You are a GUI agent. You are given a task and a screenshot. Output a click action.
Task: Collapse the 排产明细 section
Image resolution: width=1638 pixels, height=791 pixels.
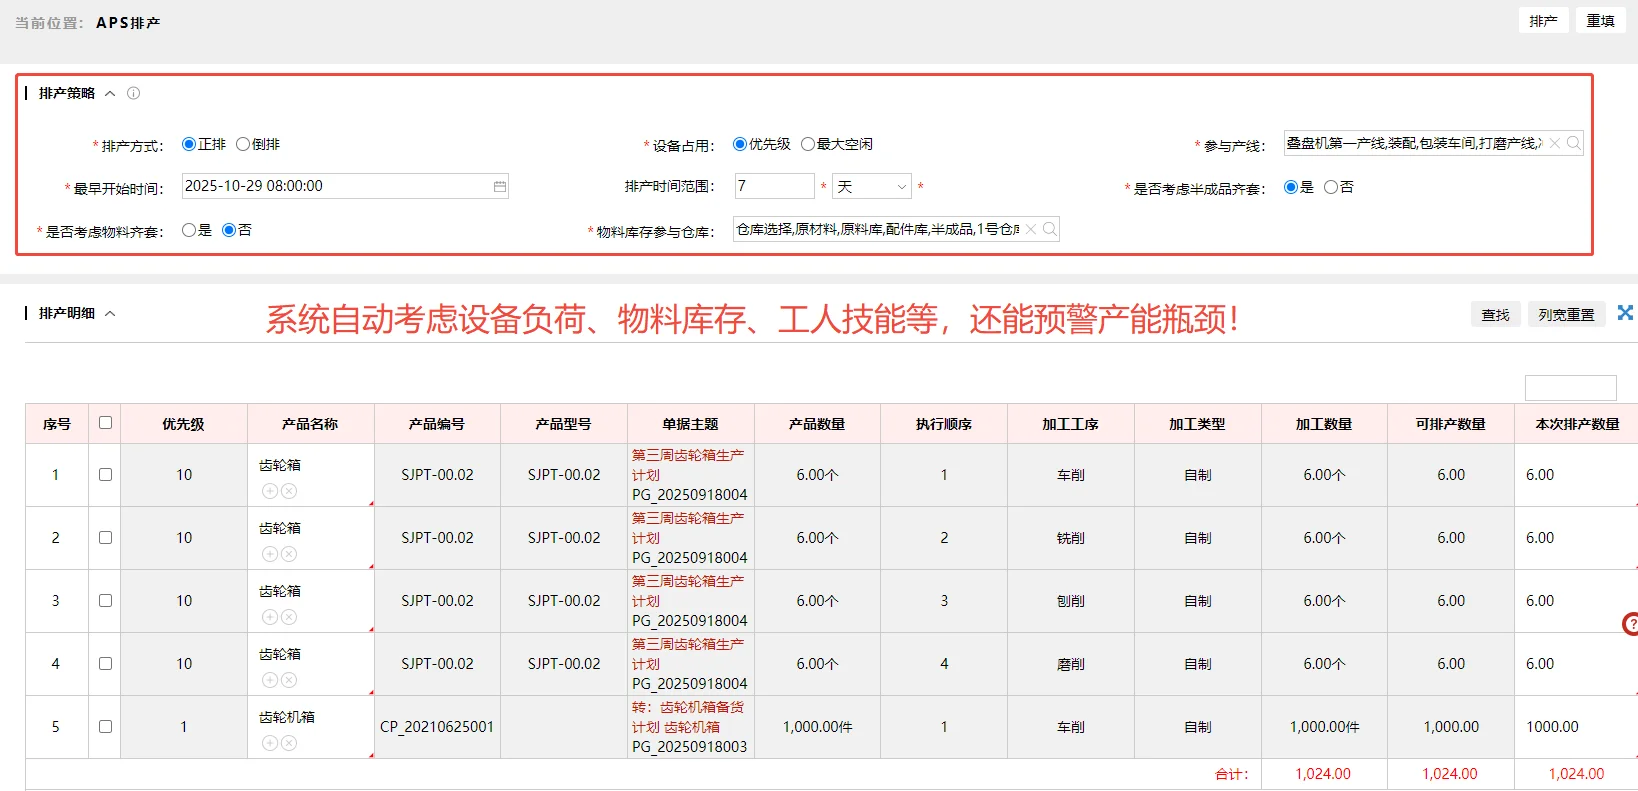(110, 313)
